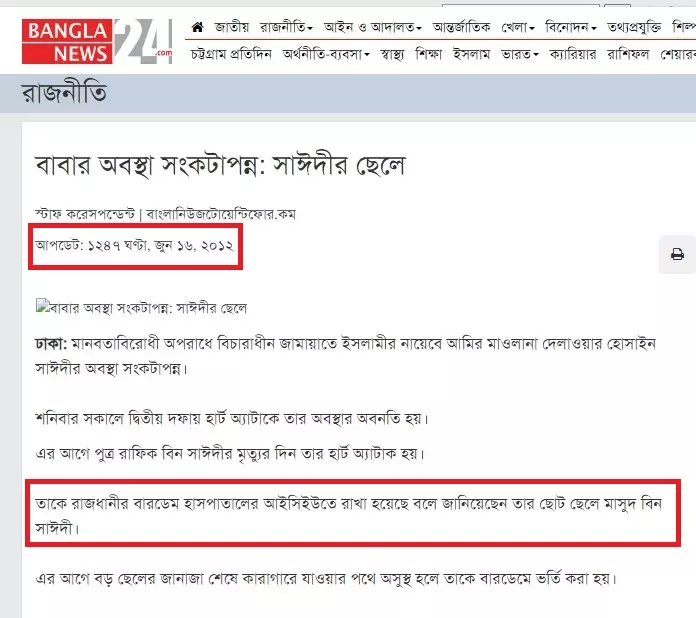Viewport: 696px width, 618px height.
Task: Open the জাতীয় menu item
Action: pos(232,28)
